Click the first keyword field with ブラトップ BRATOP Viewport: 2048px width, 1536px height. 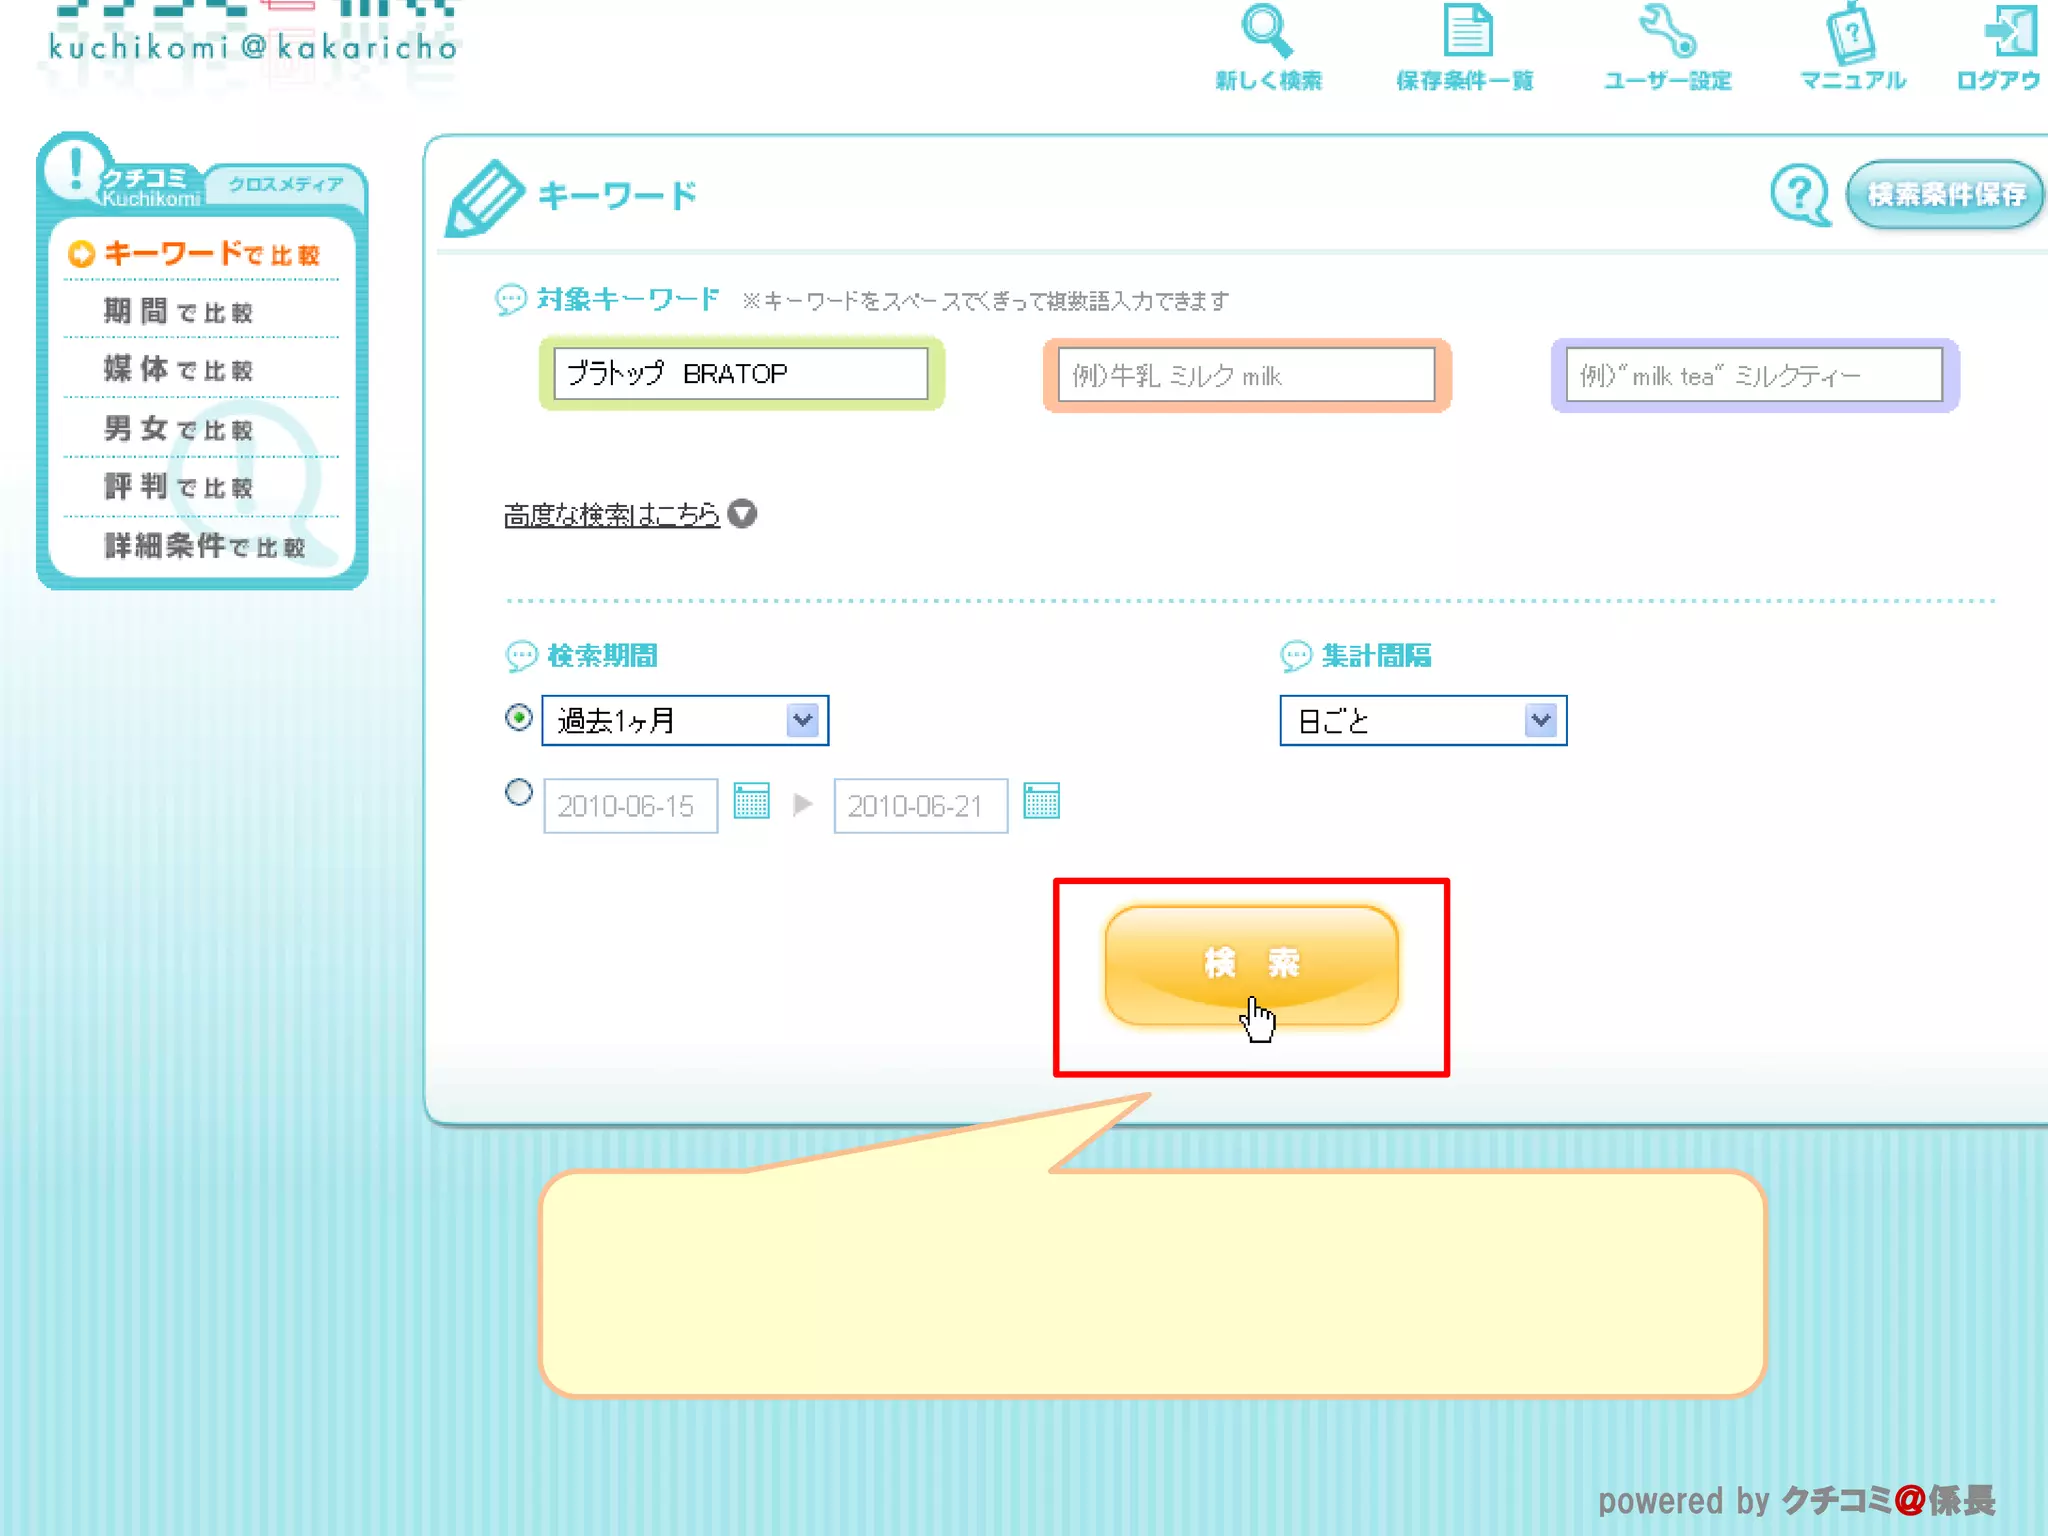tap(741, 373)
